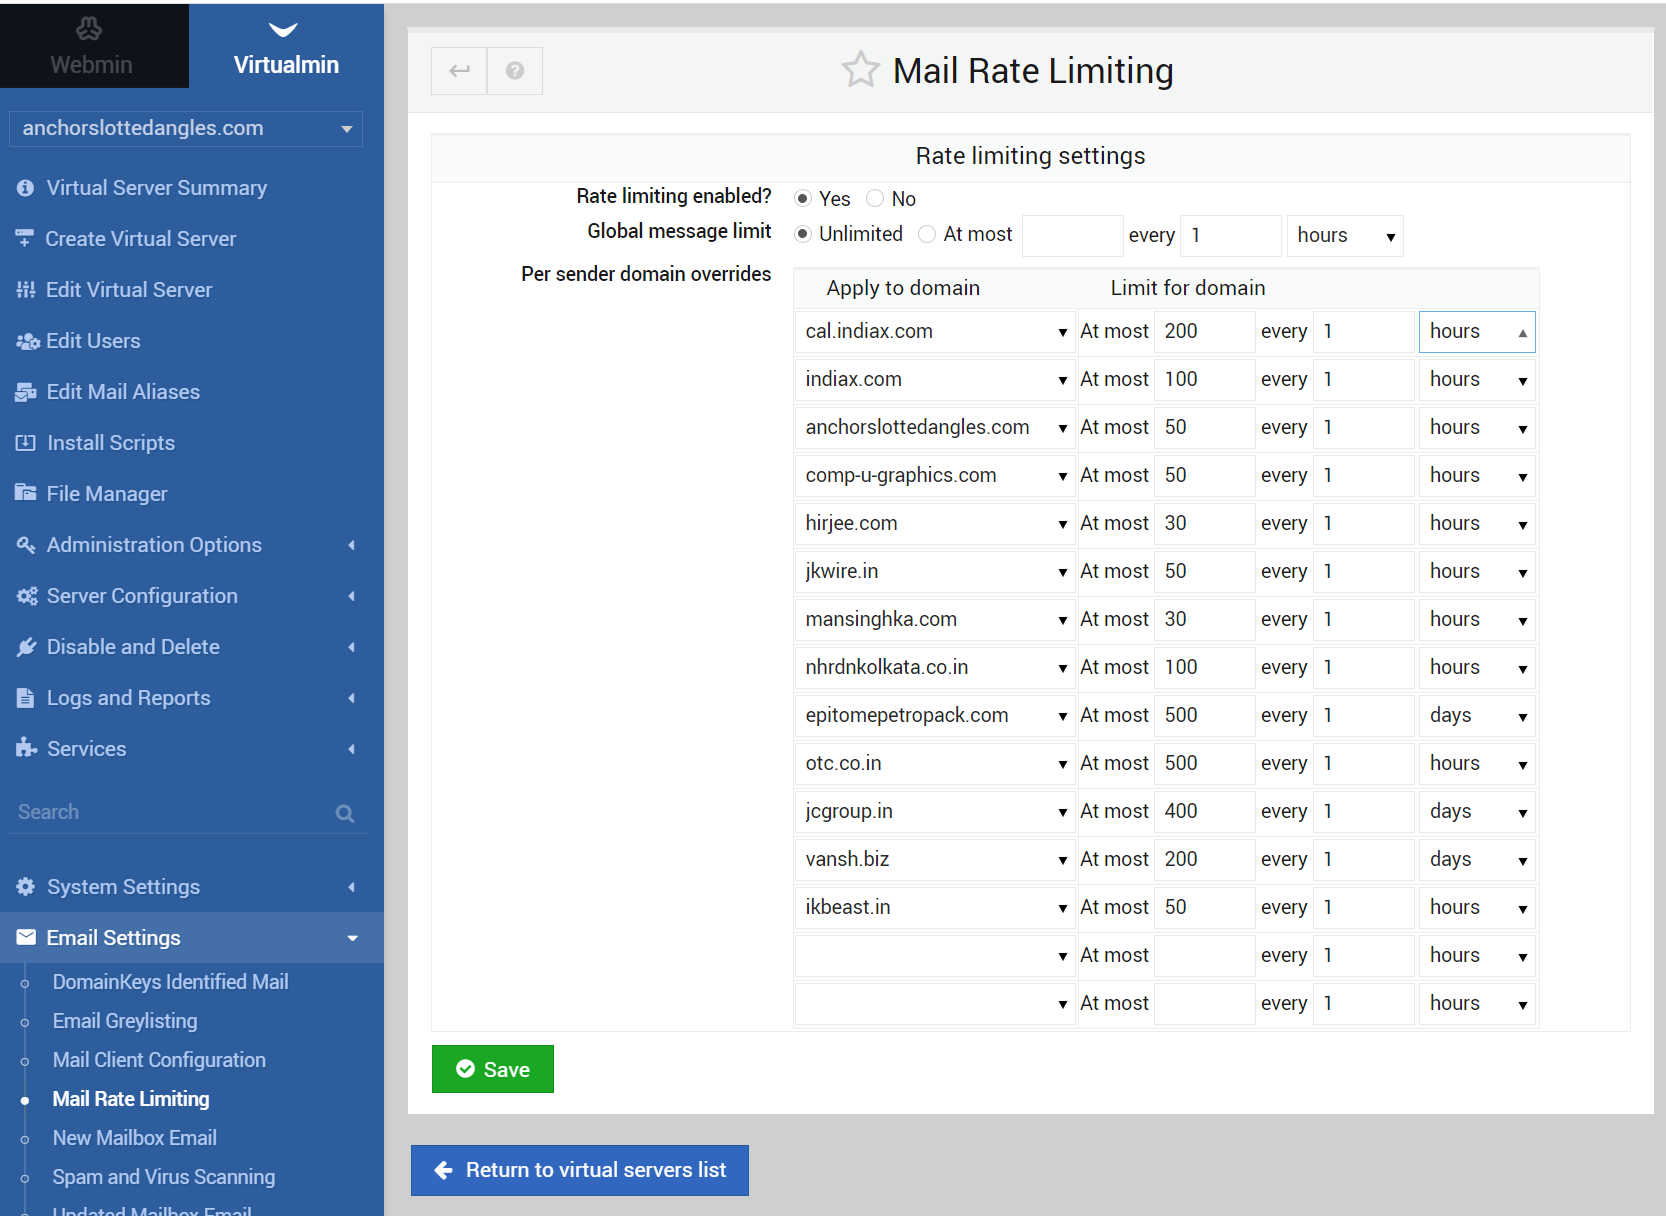Open the Services menu
This screenshot has height=1216, width=1666.
192,749
